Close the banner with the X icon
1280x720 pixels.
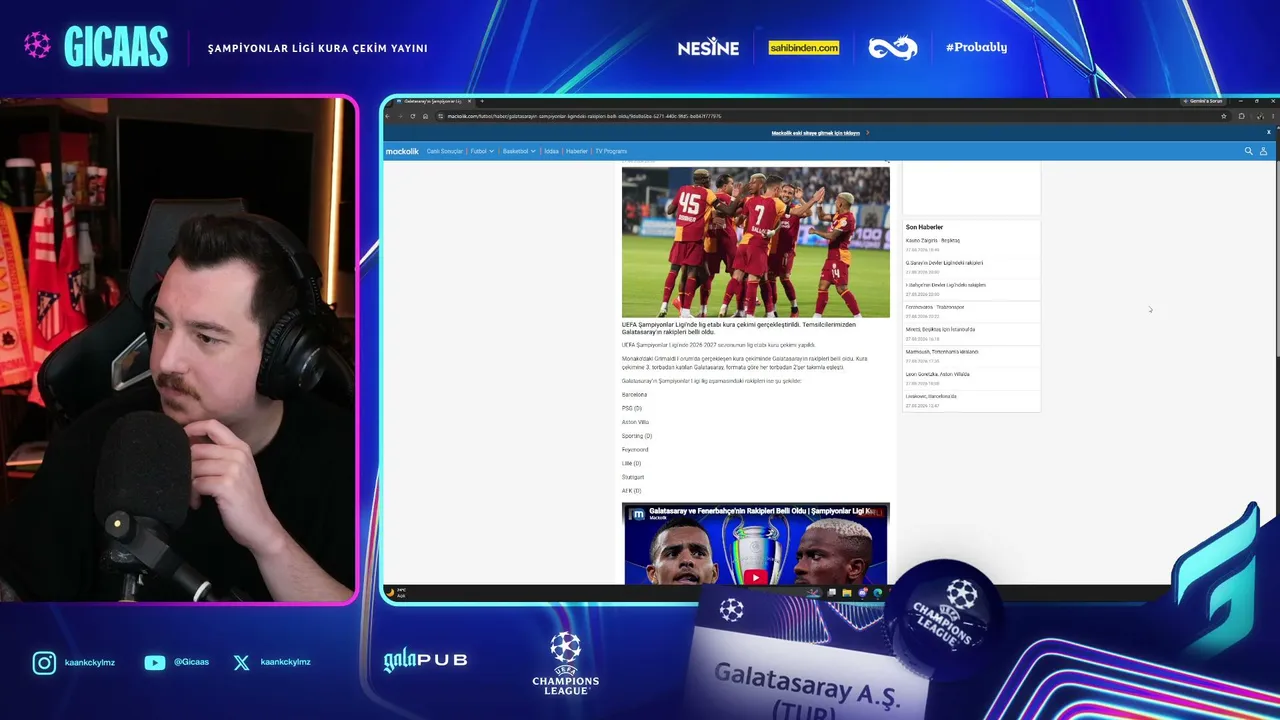(x=1269, y=132)
